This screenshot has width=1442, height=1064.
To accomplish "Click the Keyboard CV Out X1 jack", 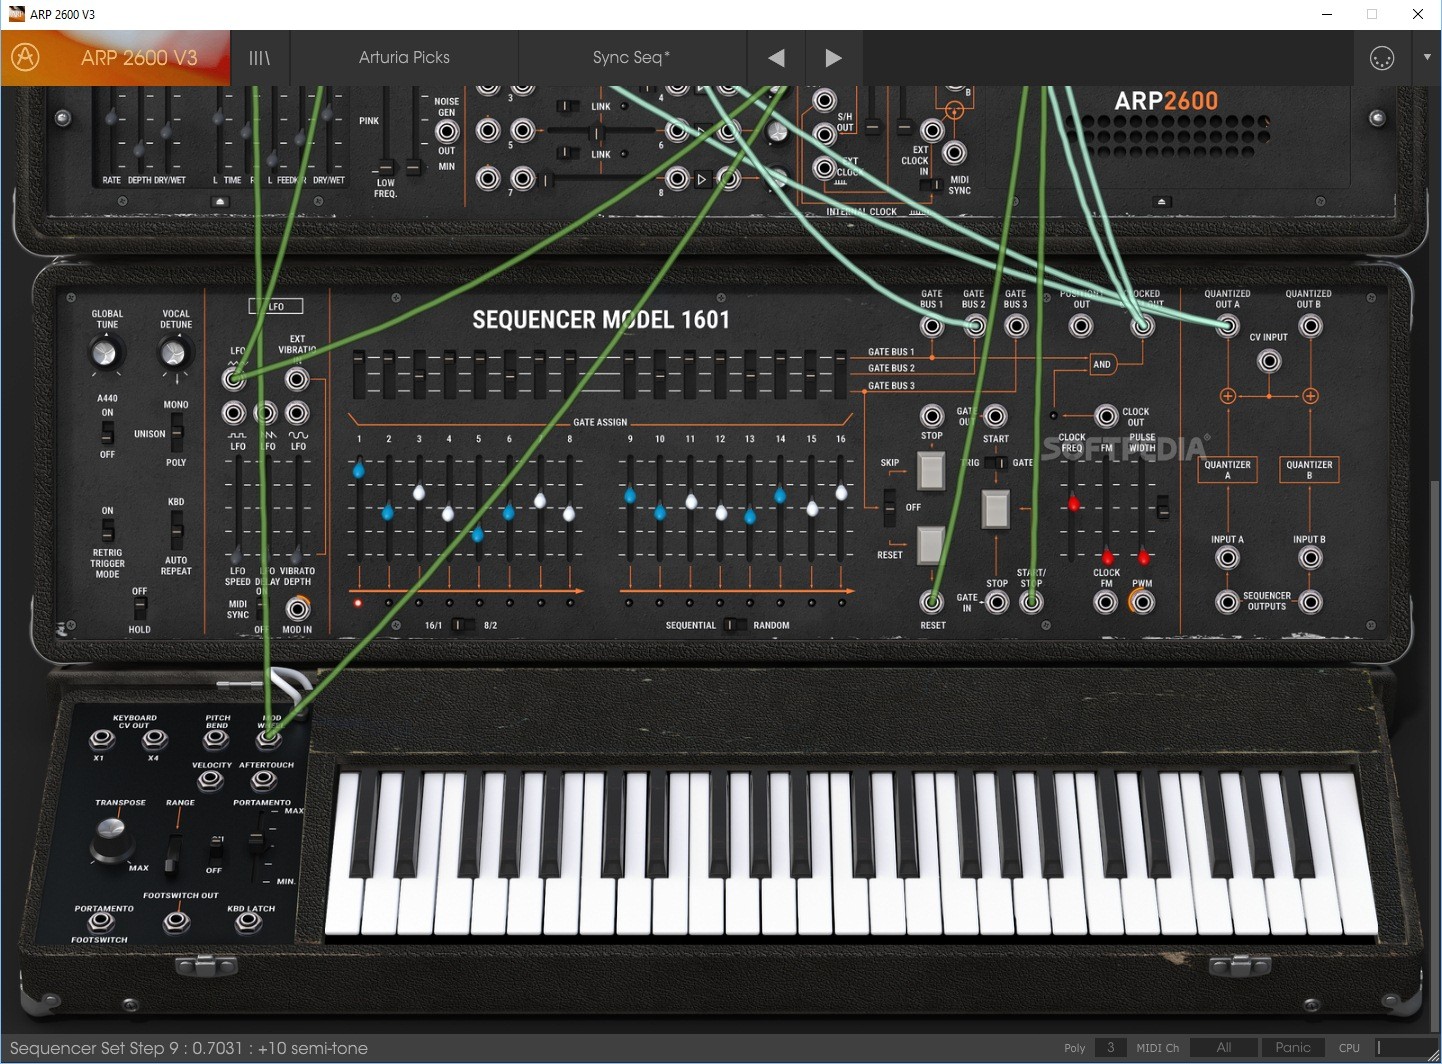I will [x=101, y=740].
